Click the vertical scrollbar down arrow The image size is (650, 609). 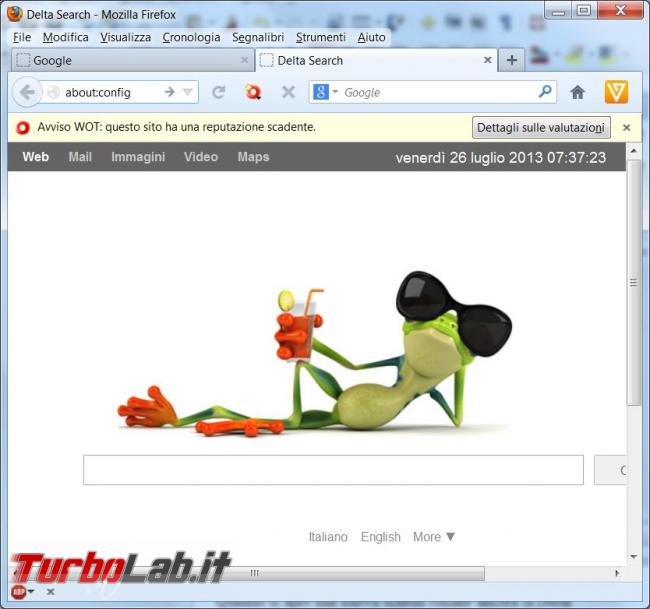point(633,556)
